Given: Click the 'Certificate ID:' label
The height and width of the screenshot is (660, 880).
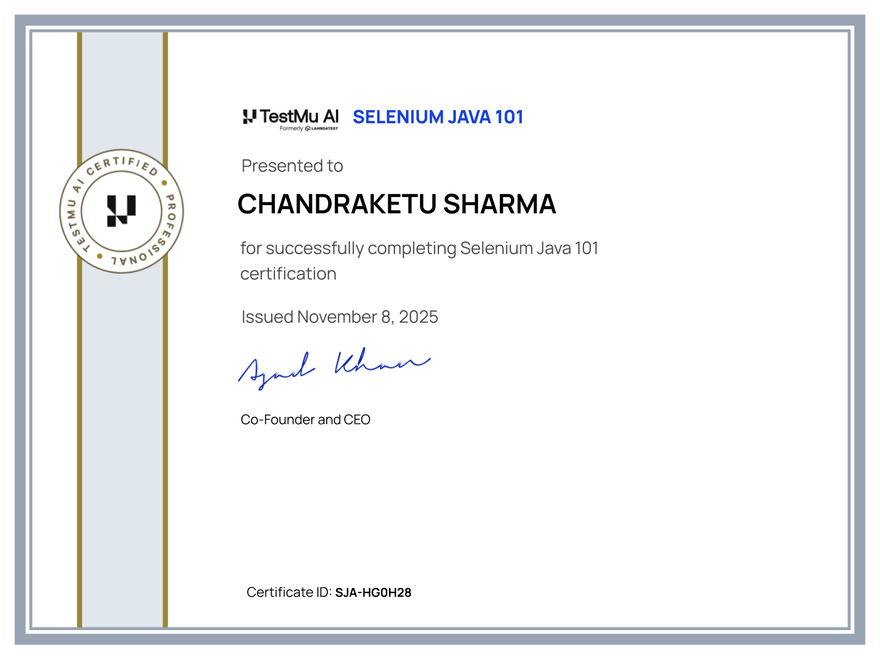Looking at the screenshot, I should pyautogui.click(x=289, y=592).
